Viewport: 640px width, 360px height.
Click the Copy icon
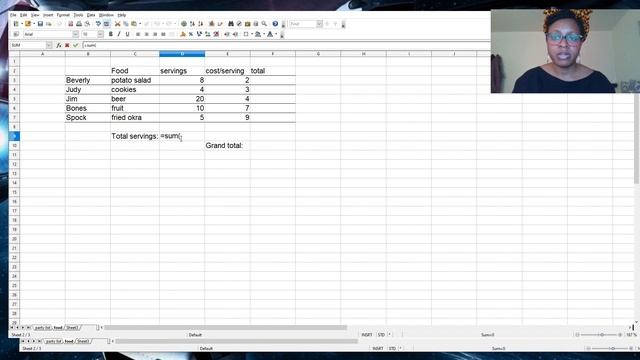click(x=126, y=24)
